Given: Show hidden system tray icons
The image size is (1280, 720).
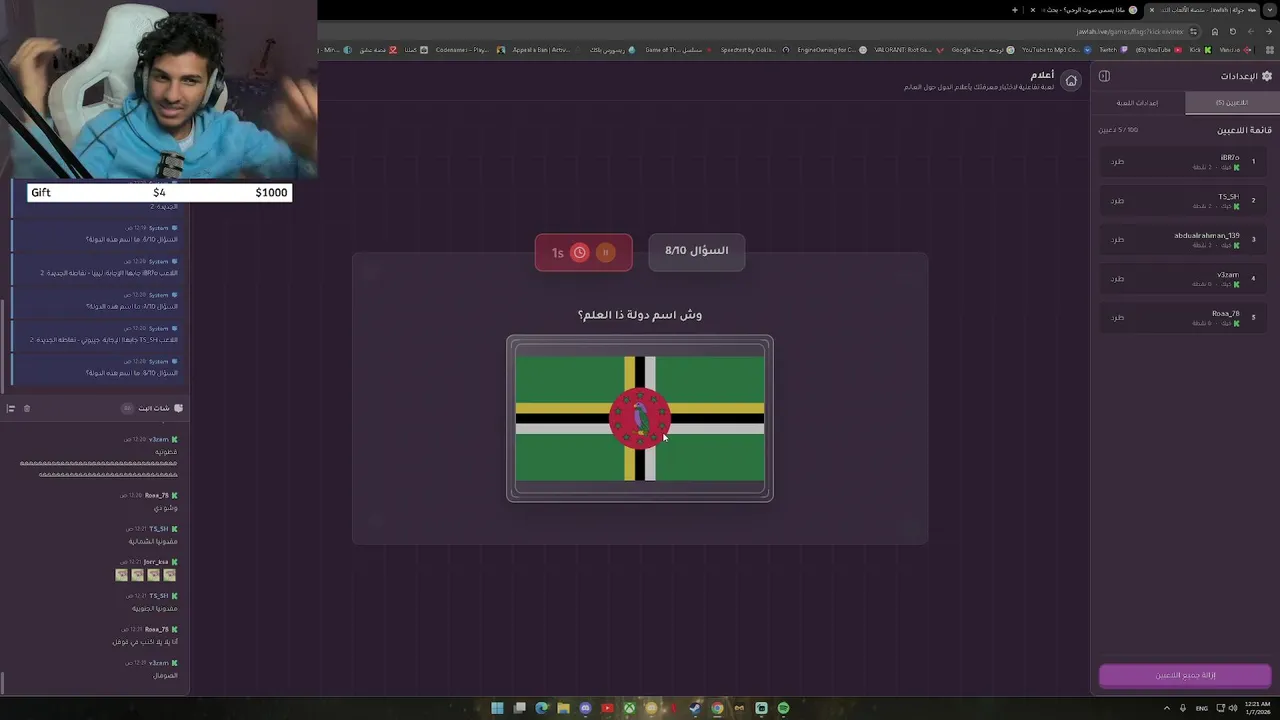Looking at the screenshot, I should click(1166, 708).
